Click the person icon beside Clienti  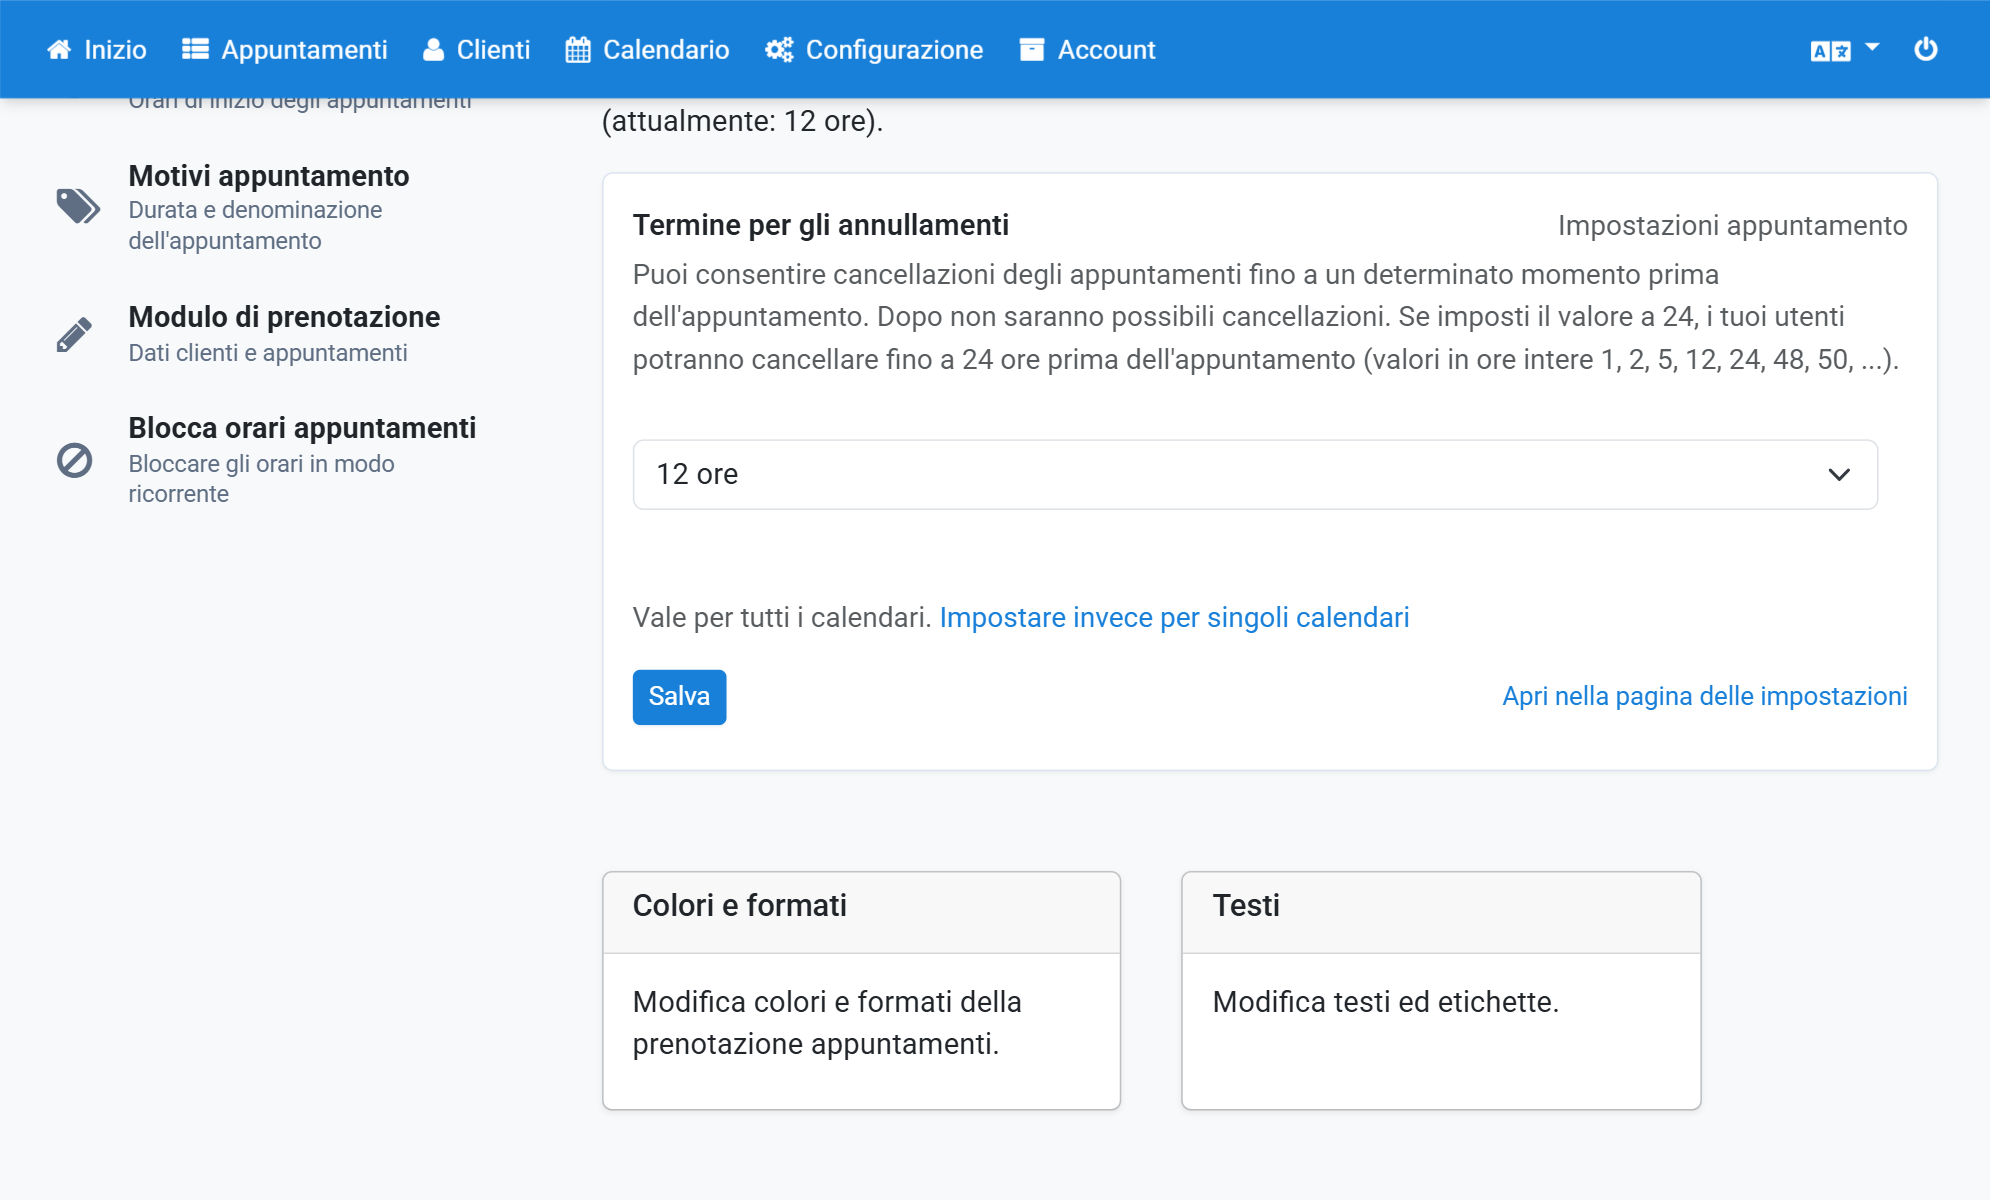click(x=433, y=50)
